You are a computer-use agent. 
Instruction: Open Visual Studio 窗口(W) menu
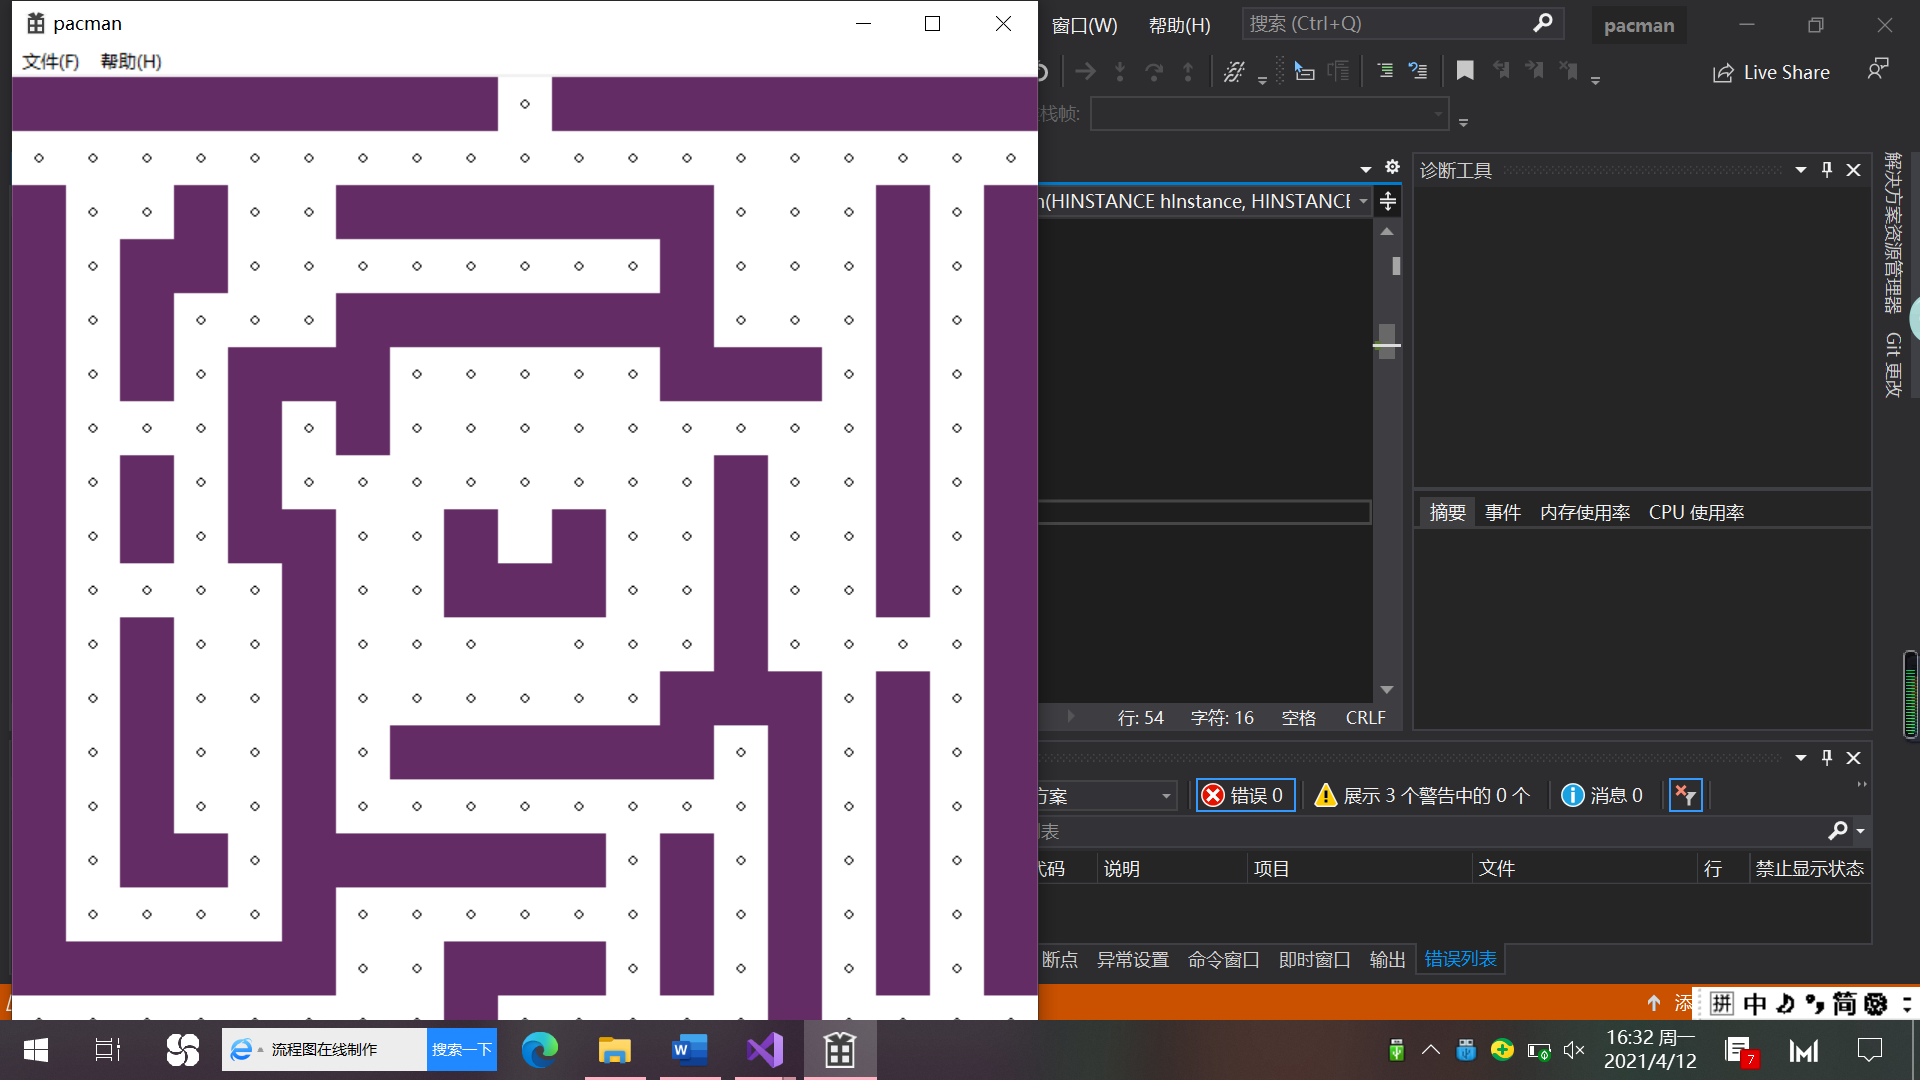(1084, 25)
